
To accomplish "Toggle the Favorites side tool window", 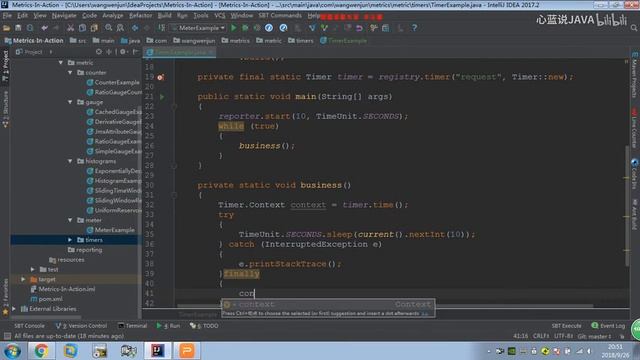I will click(x=5, y=297).
